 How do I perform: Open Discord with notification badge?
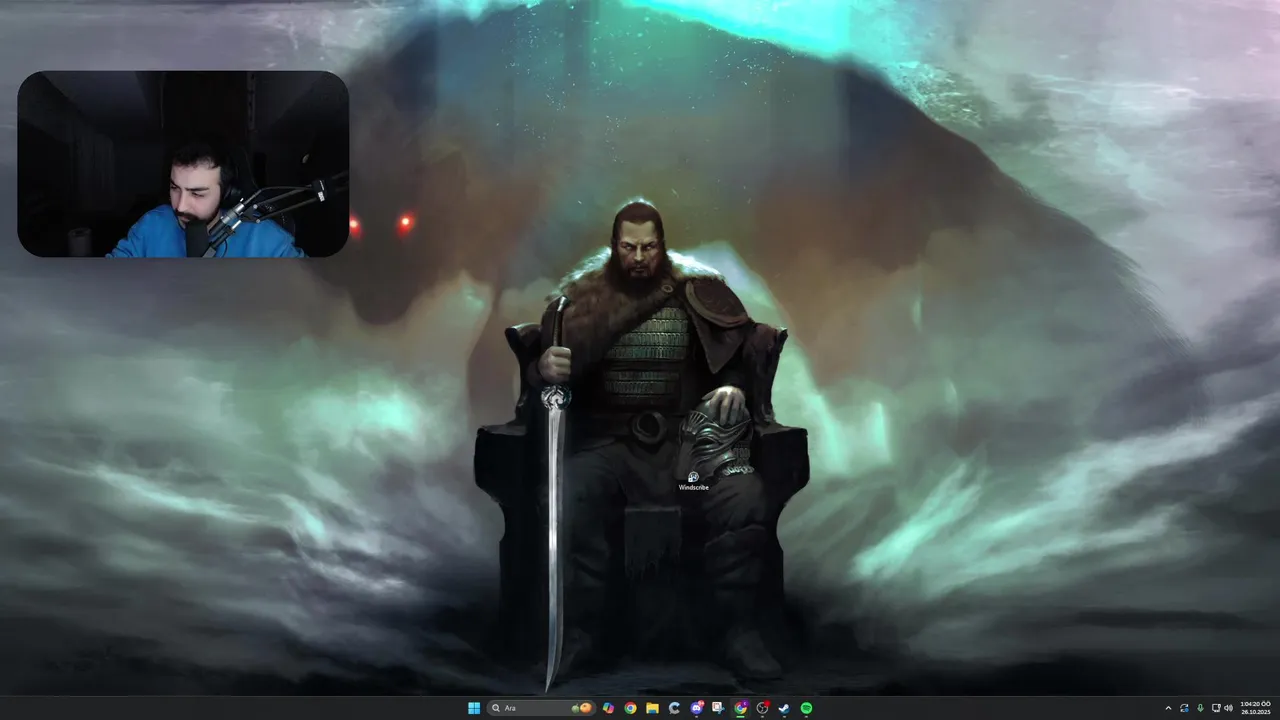click(697, 708)
